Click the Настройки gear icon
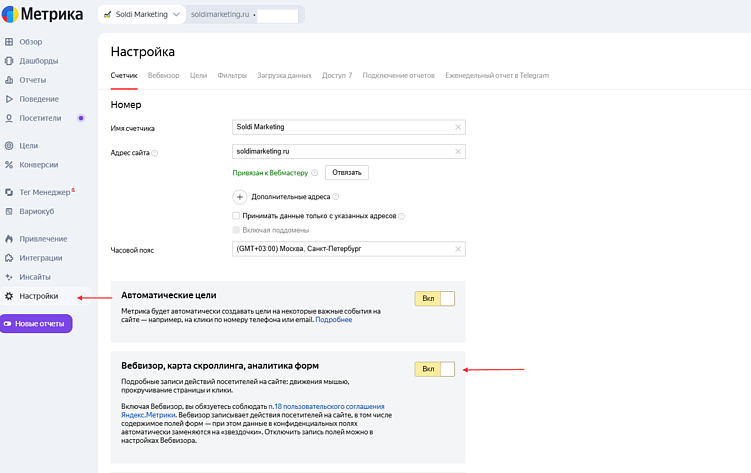Screen dimensions: 751x473 [x=9, y=296]
